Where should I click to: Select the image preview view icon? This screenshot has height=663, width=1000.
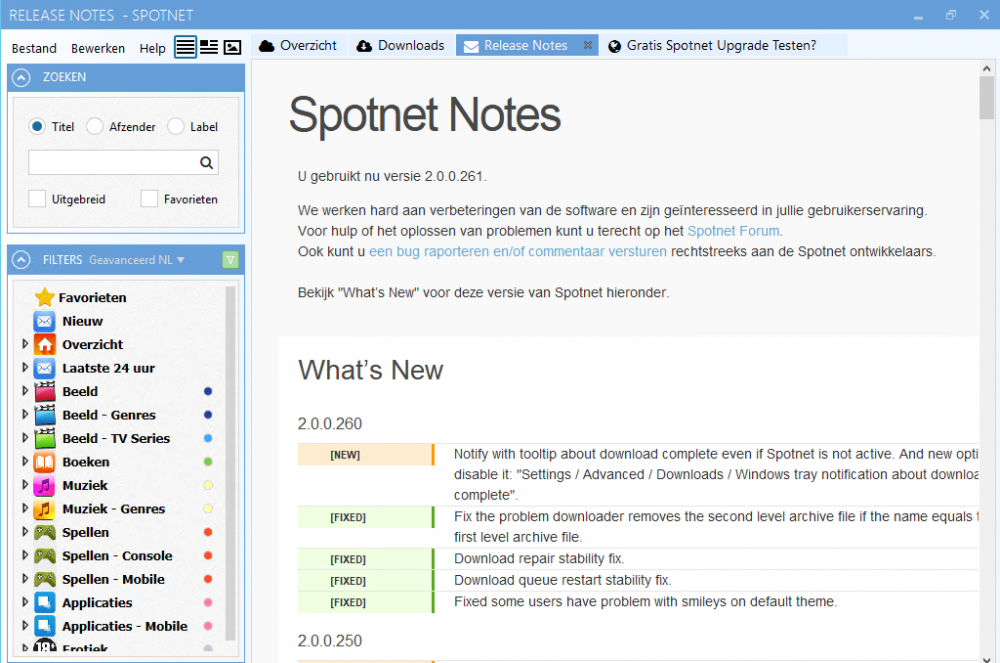pyautogui.click(x=233, y=46)
